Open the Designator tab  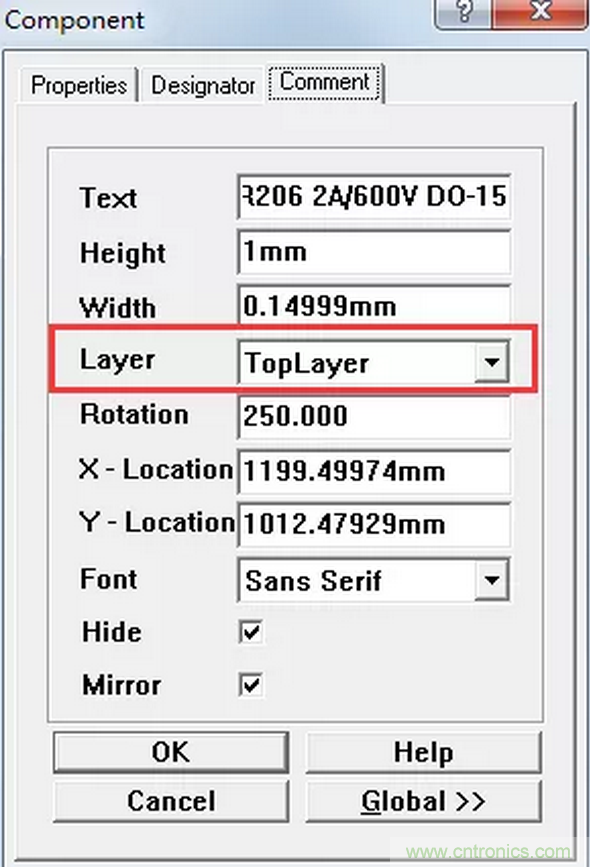203,86
